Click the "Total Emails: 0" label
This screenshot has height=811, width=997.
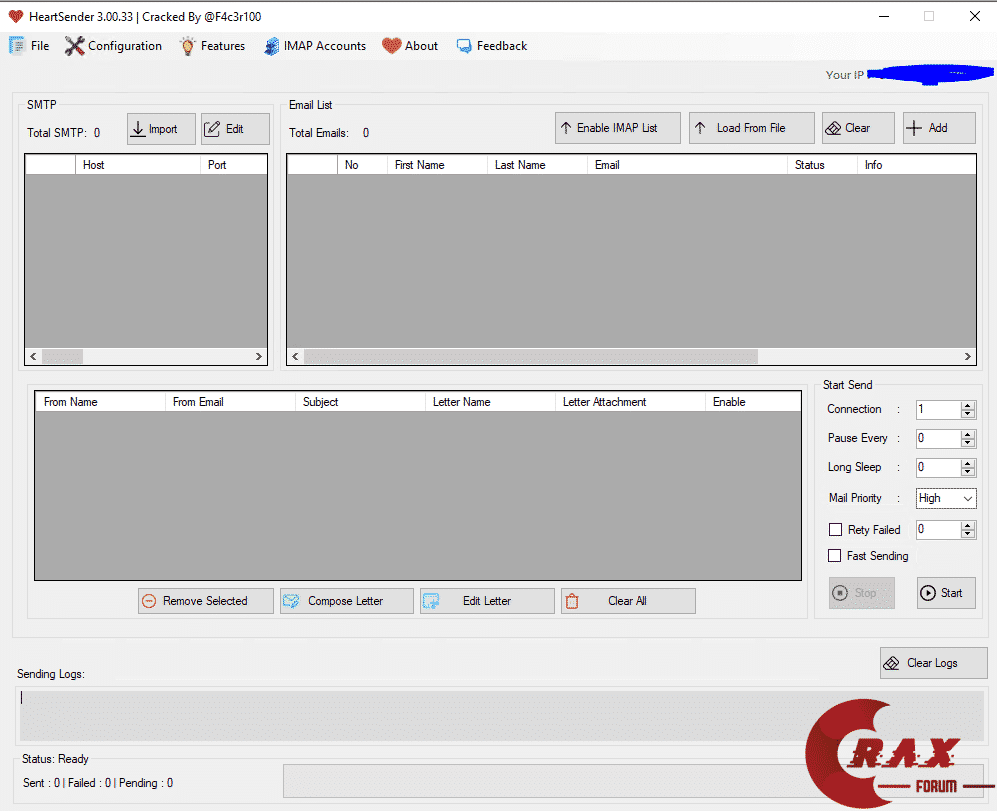[x=329, y=133]
